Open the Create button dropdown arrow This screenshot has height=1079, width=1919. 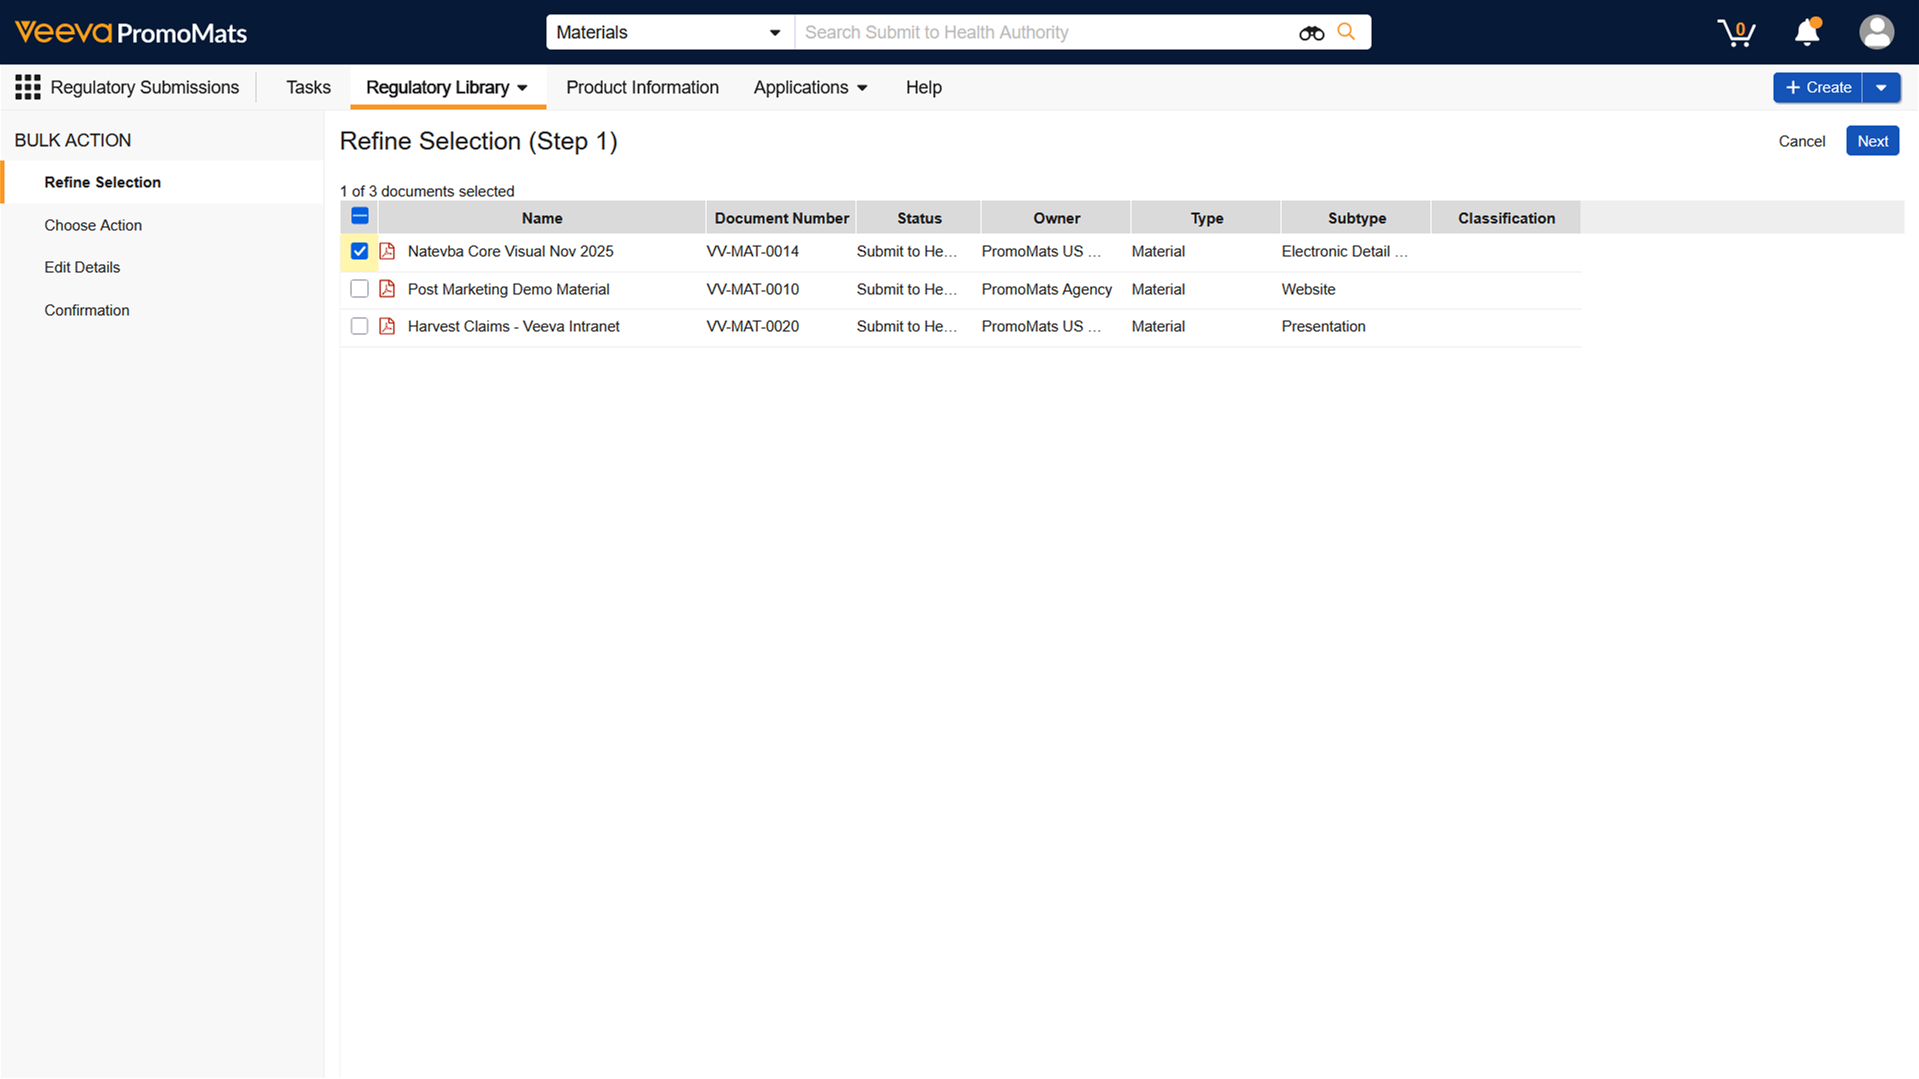(x=1883, y=87)
